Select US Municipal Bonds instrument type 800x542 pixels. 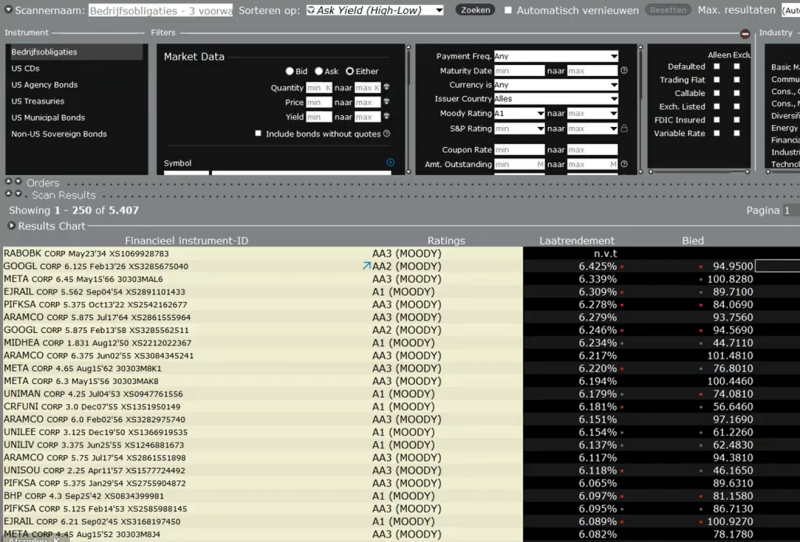tap(75, 117)
